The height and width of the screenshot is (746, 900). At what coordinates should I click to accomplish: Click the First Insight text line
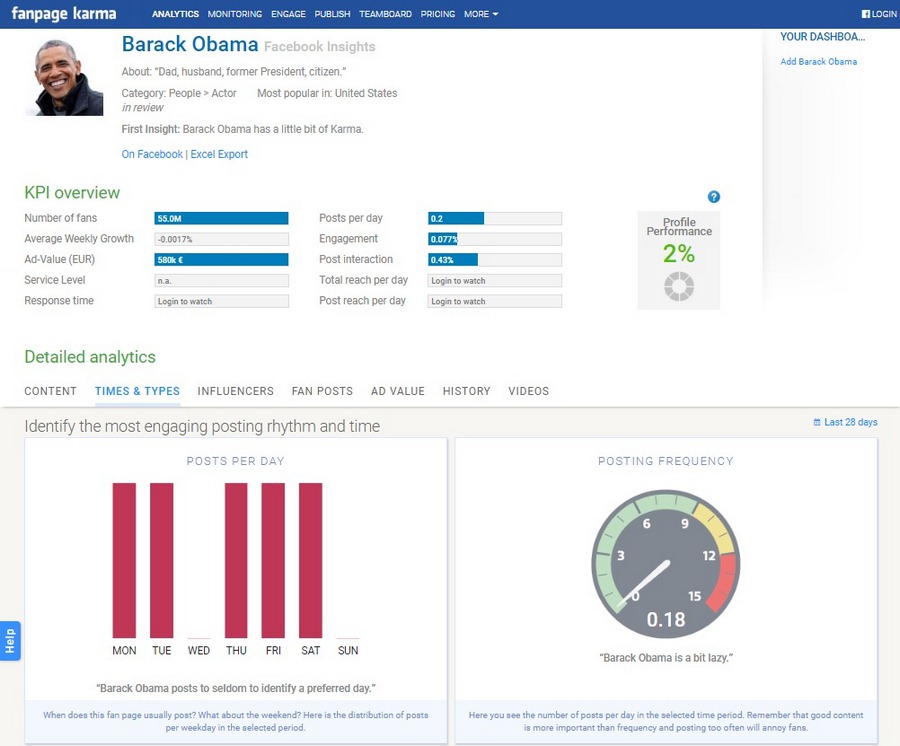[242, 129]
